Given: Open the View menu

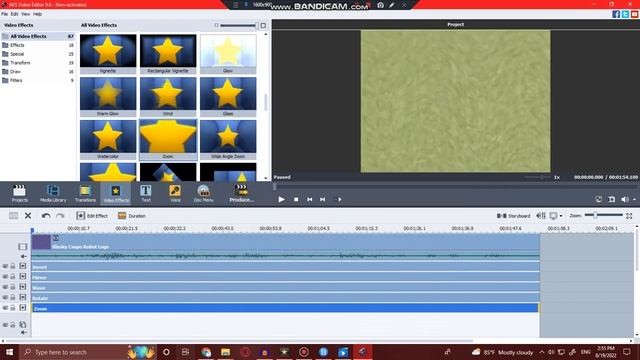Looking at the screenshot, I should pyautogui.click(x=25, y=14).
